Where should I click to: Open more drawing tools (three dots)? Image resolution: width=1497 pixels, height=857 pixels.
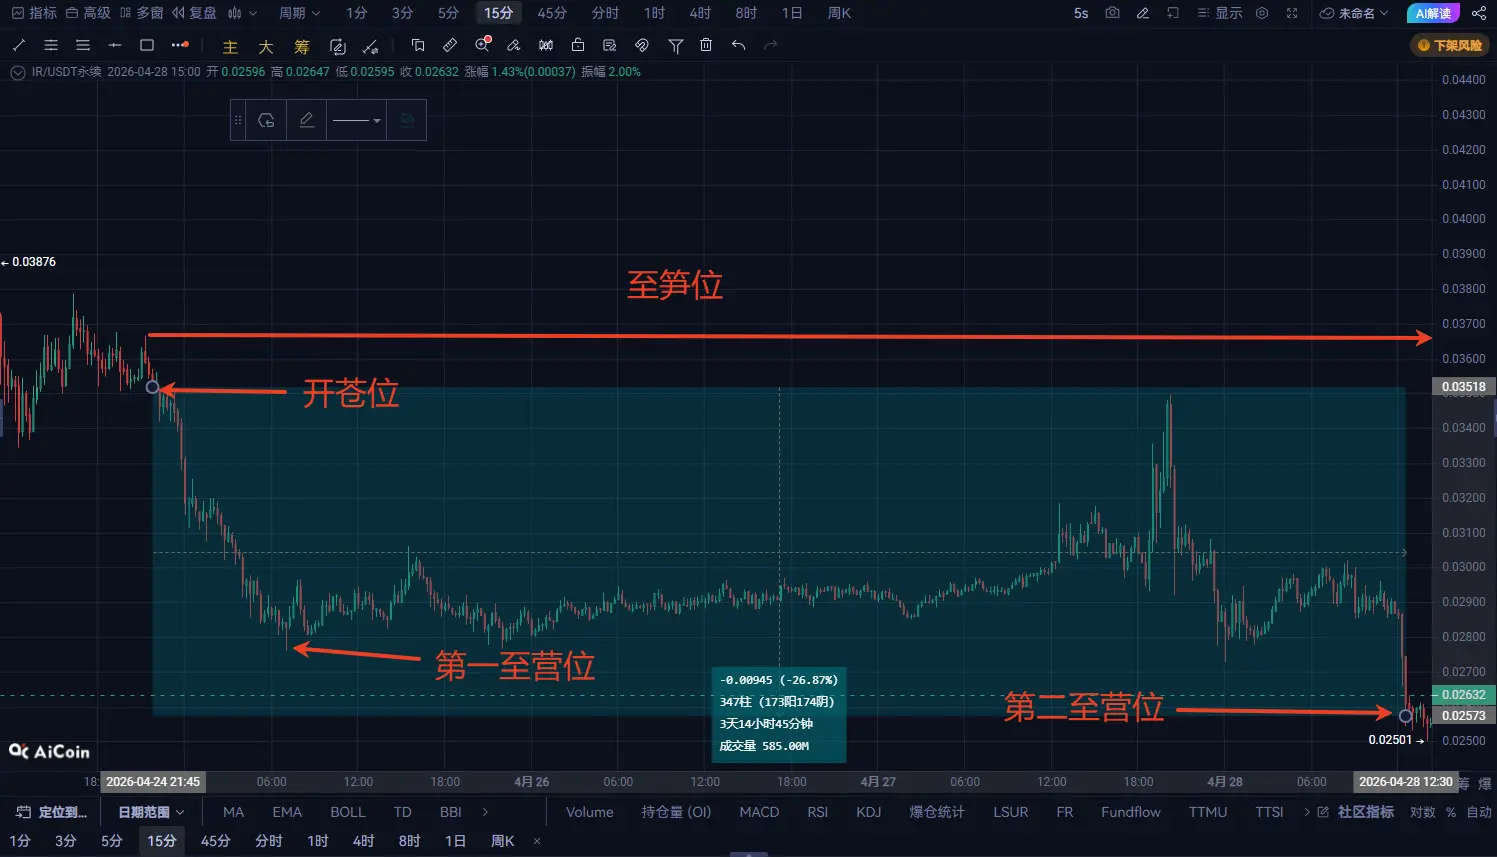180,45
